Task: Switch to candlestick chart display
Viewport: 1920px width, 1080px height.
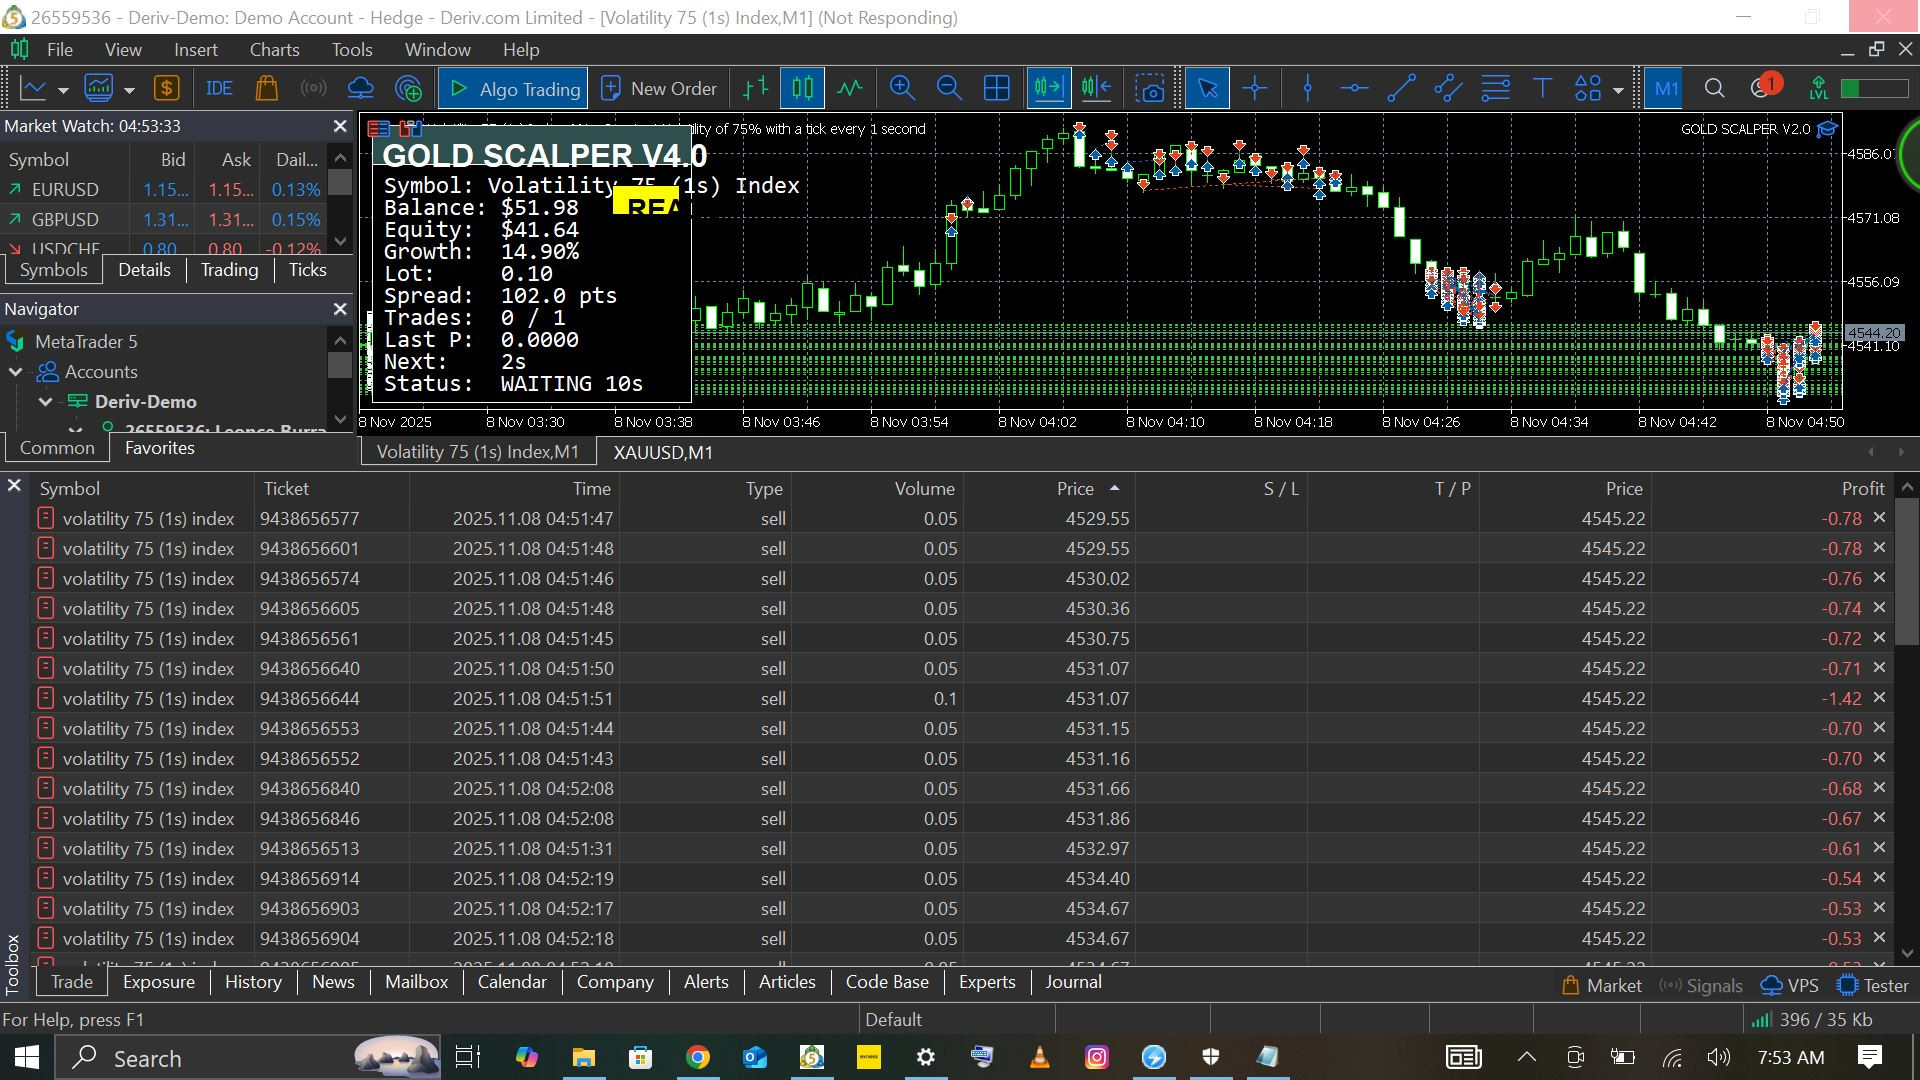Action: click(802, 89)
